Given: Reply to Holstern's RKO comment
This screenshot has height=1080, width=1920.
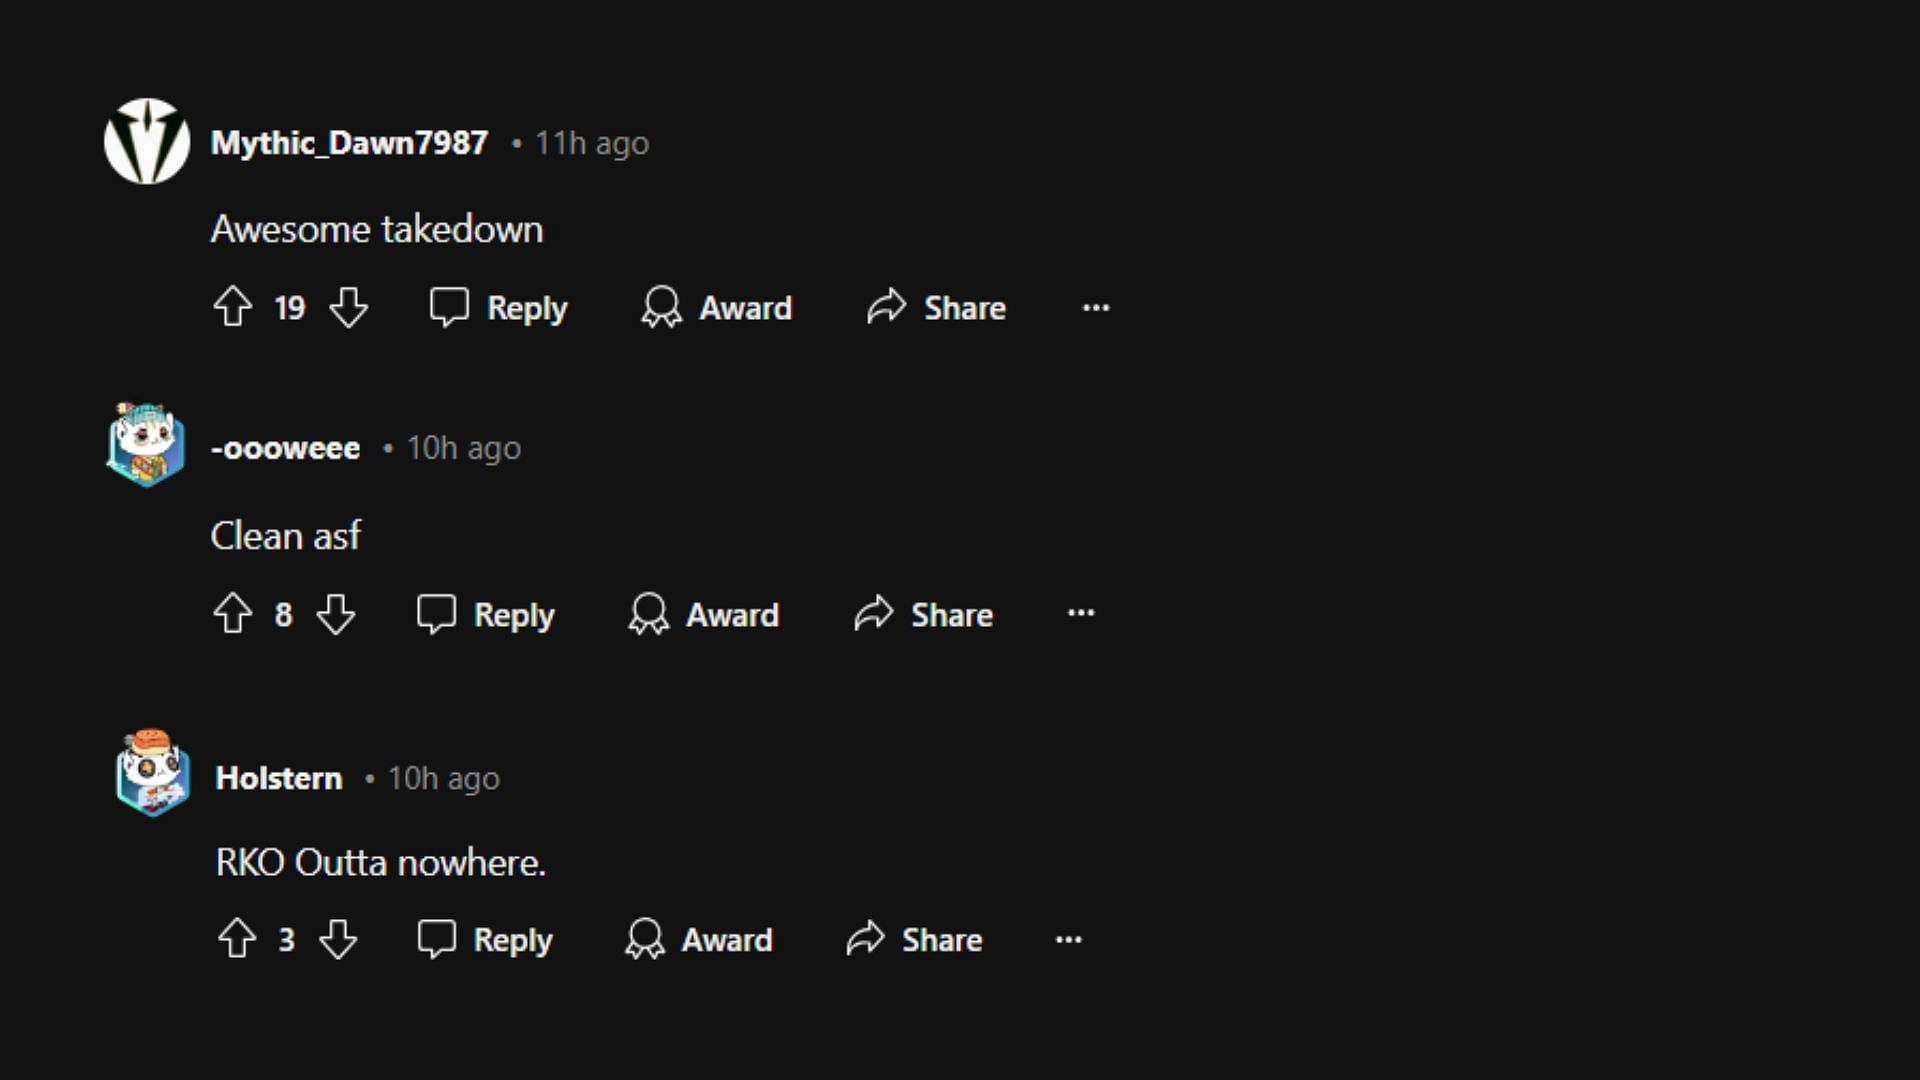Looking at the screenshot, I should pyautogui.click(x=488, y=940).
